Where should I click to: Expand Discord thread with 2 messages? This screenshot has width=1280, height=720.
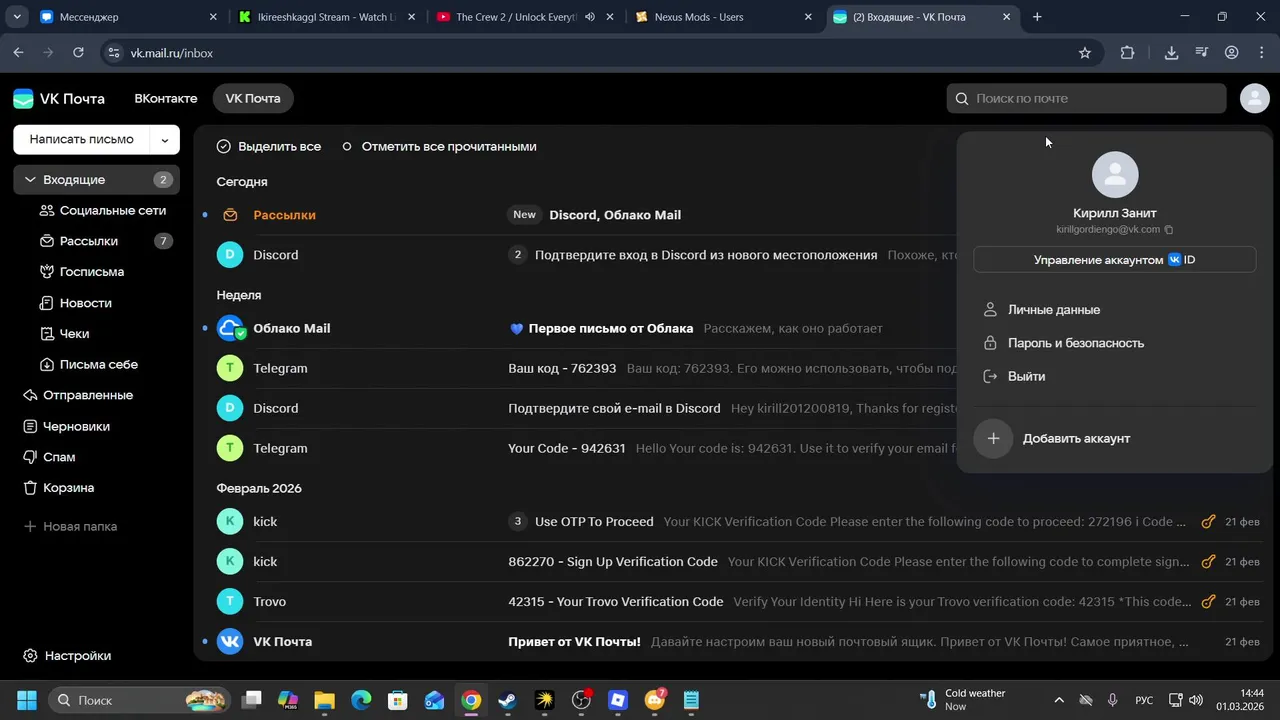click(517, 255)
